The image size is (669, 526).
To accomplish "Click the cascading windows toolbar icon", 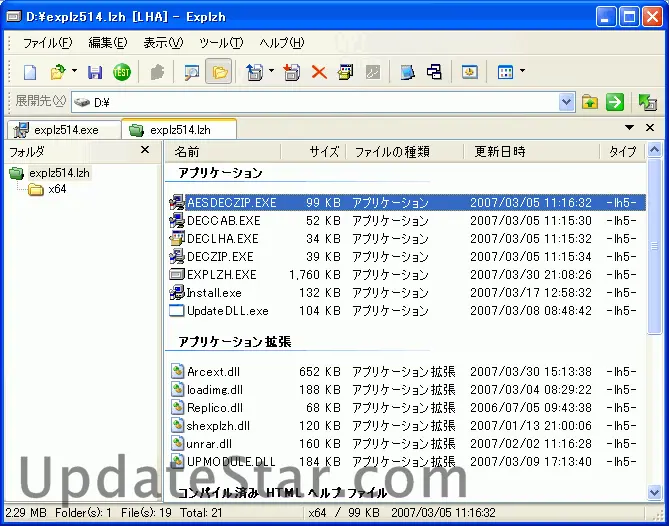I will [x=434, y=72].
